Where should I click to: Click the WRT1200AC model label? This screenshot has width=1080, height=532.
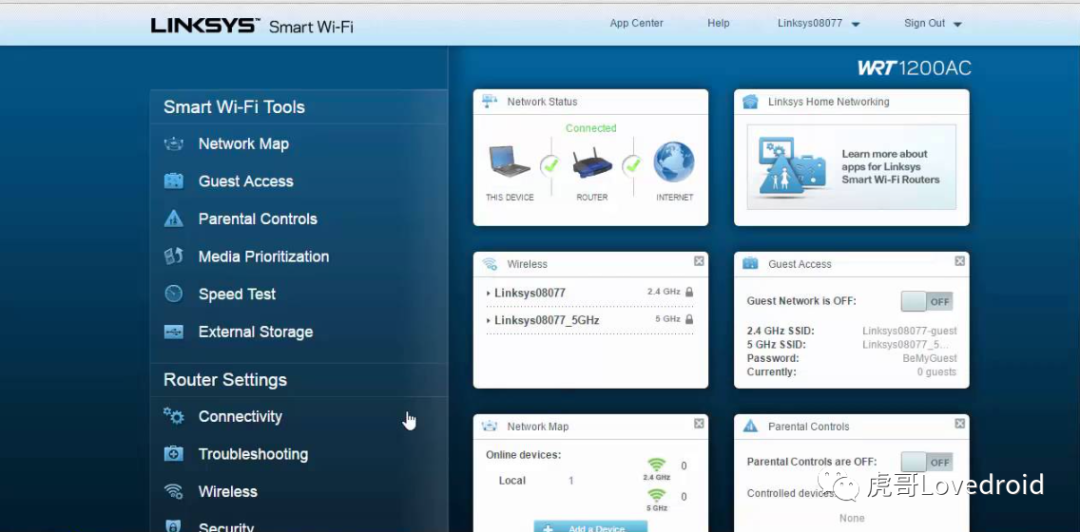click(914, 68)
